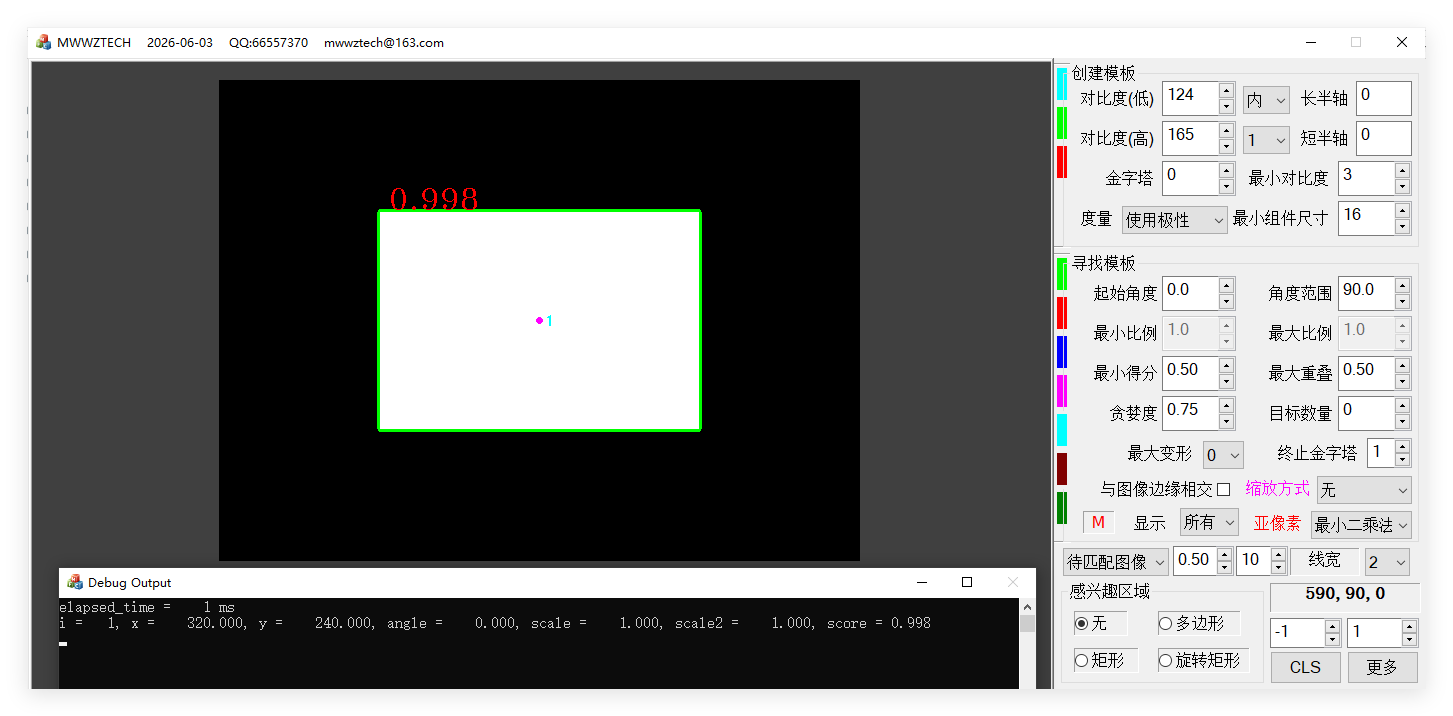Open 更多 options
Image resolution: width=1453 pixels, height=716 pixels.
coord(1382,667)
